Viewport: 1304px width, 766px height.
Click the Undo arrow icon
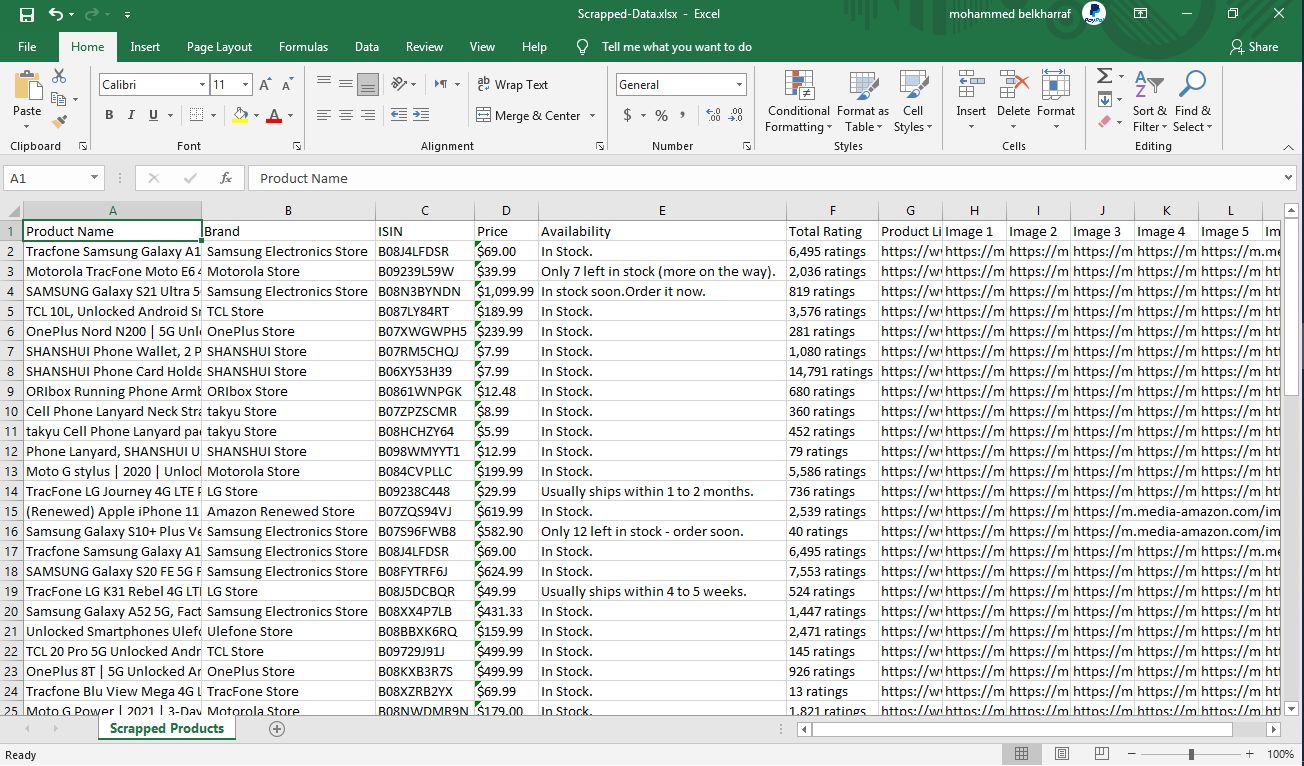56,15
